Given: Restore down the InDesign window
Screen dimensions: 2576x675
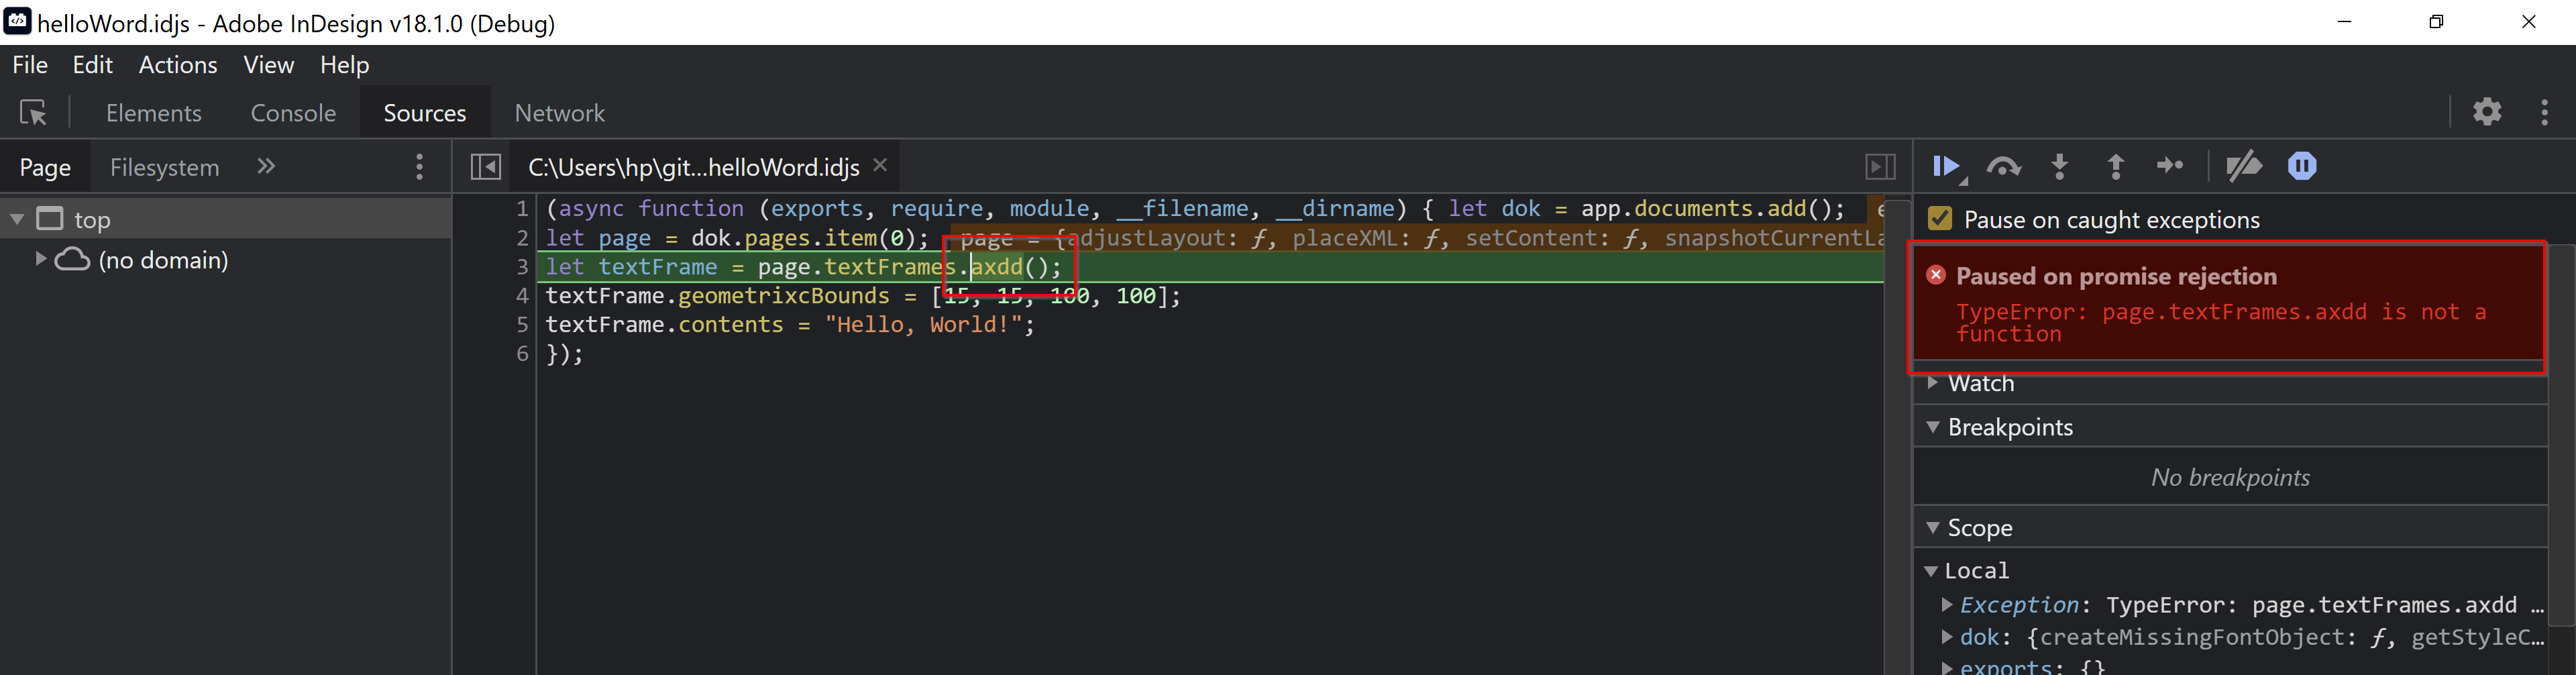Looking at the screenshot, I should pos(2436,21).
